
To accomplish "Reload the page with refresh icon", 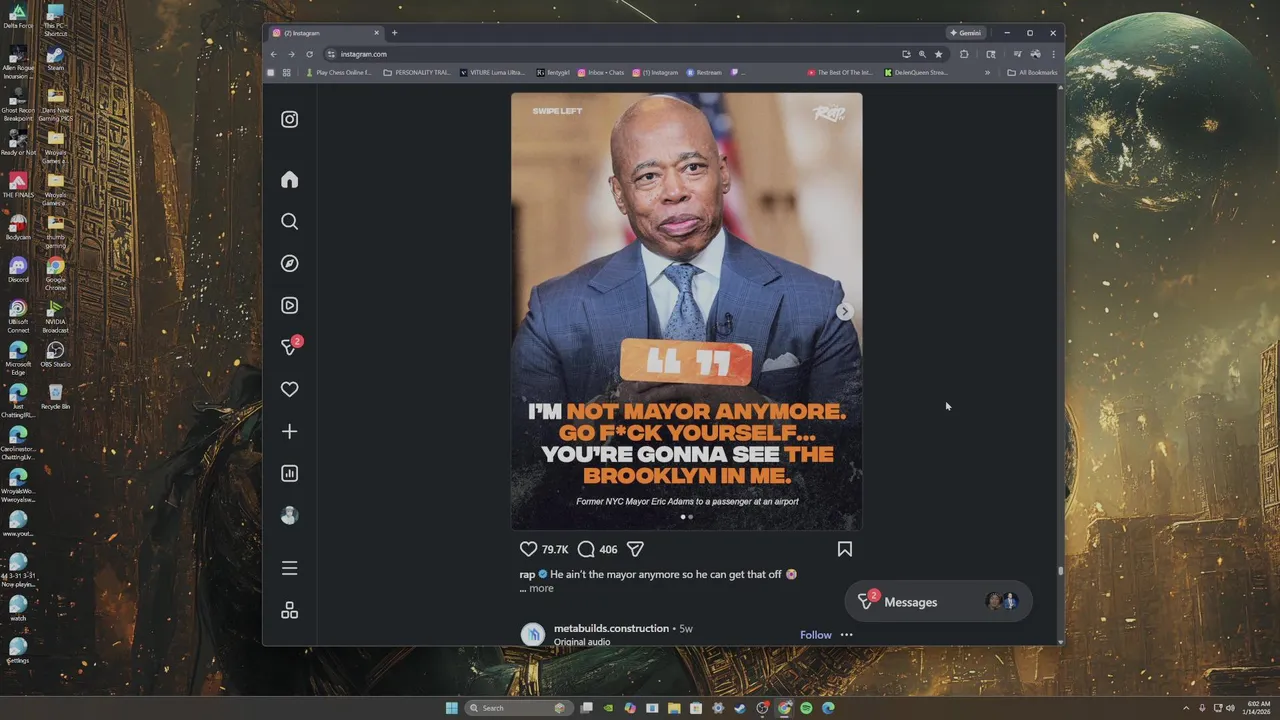I will tap(309, 54).
